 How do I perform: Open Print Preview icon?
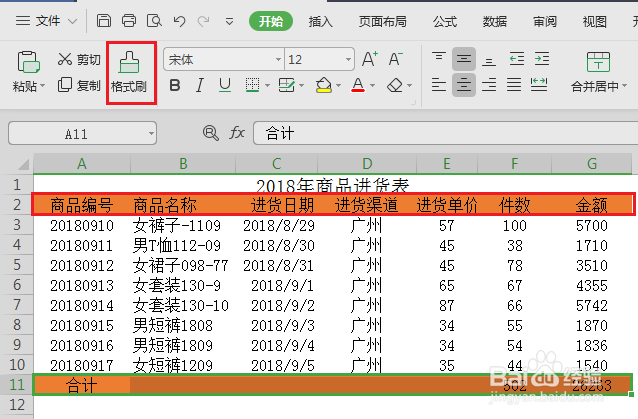click(x=154, y=21)
